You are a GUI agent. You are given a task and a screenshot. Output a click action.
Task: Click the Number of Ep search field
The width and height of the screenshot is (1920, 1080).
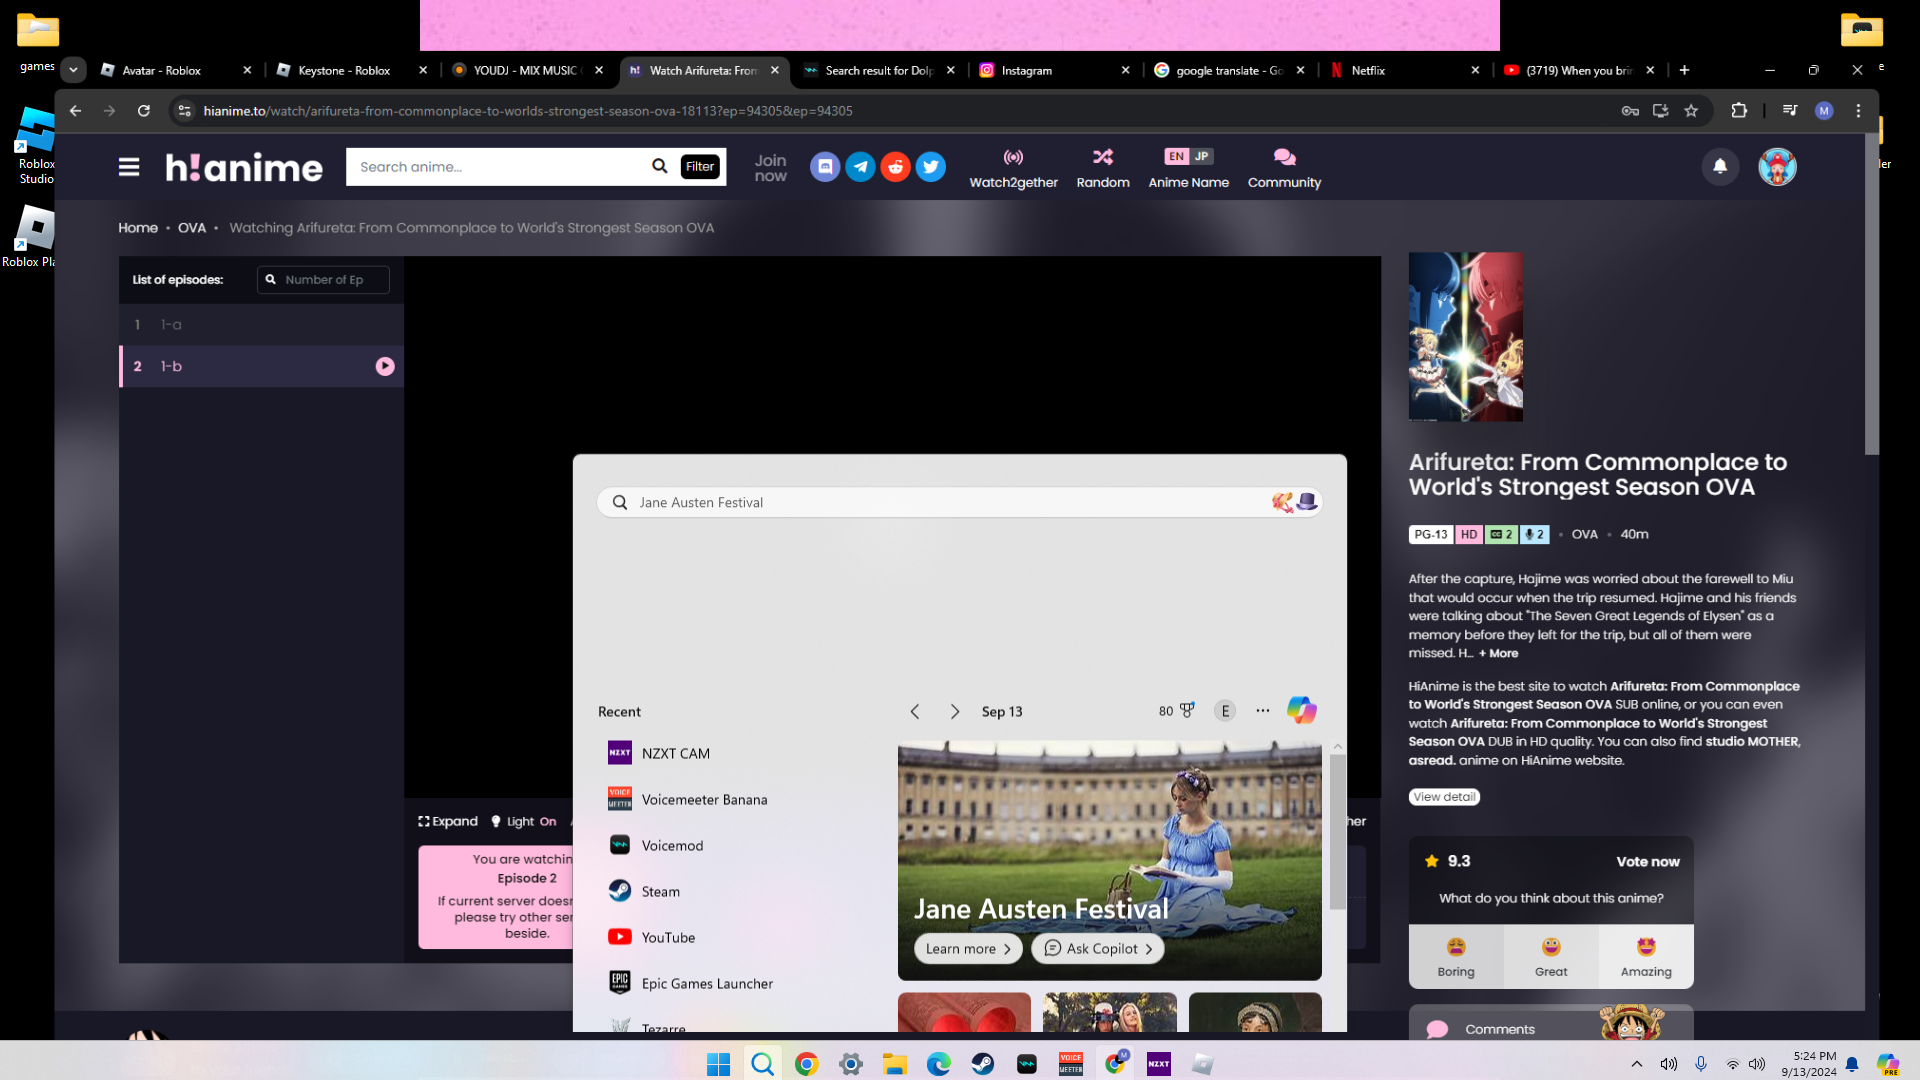(323, 280)
